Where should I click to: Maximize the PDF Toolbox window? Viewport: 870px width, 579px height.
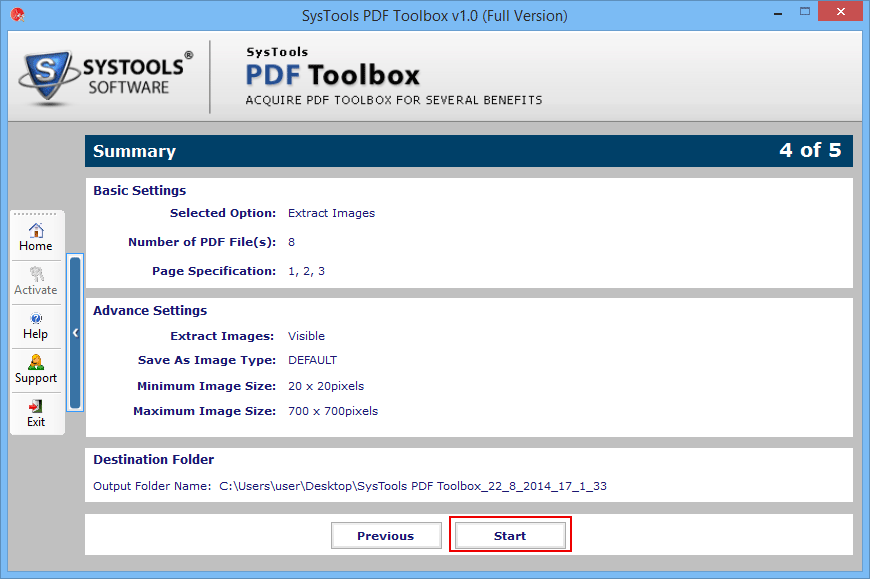point(805,12)
